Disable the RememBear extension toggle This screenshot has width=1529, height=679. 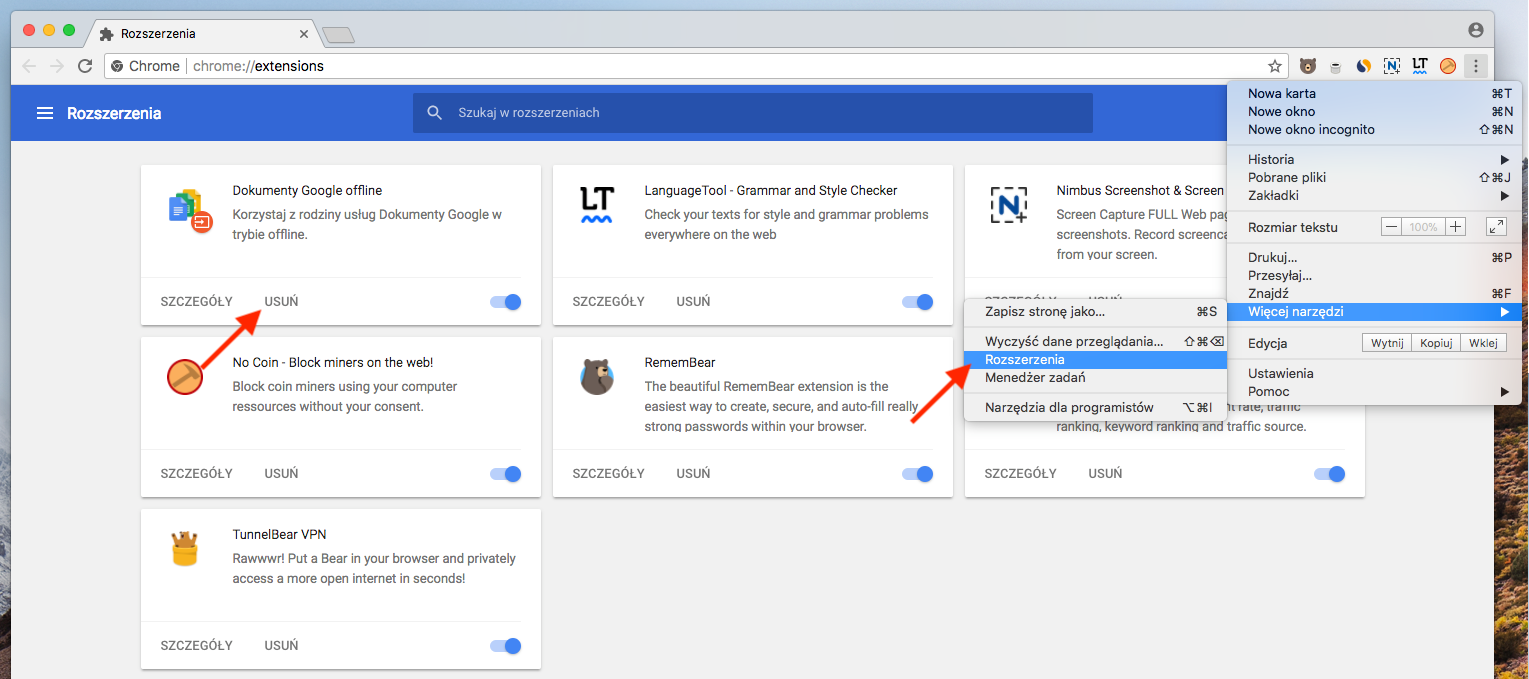coord(918,474)
